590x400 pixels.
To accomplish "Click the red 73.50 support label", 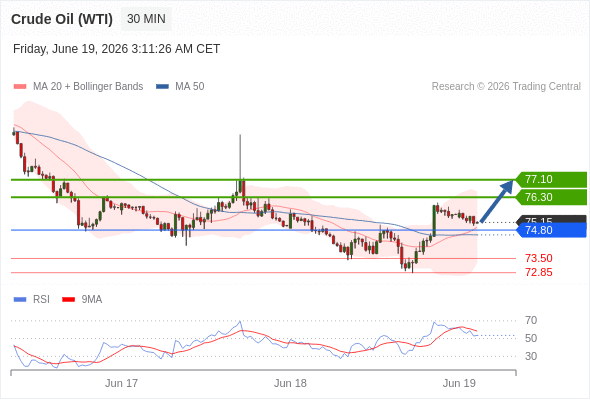I will (538, 259).
